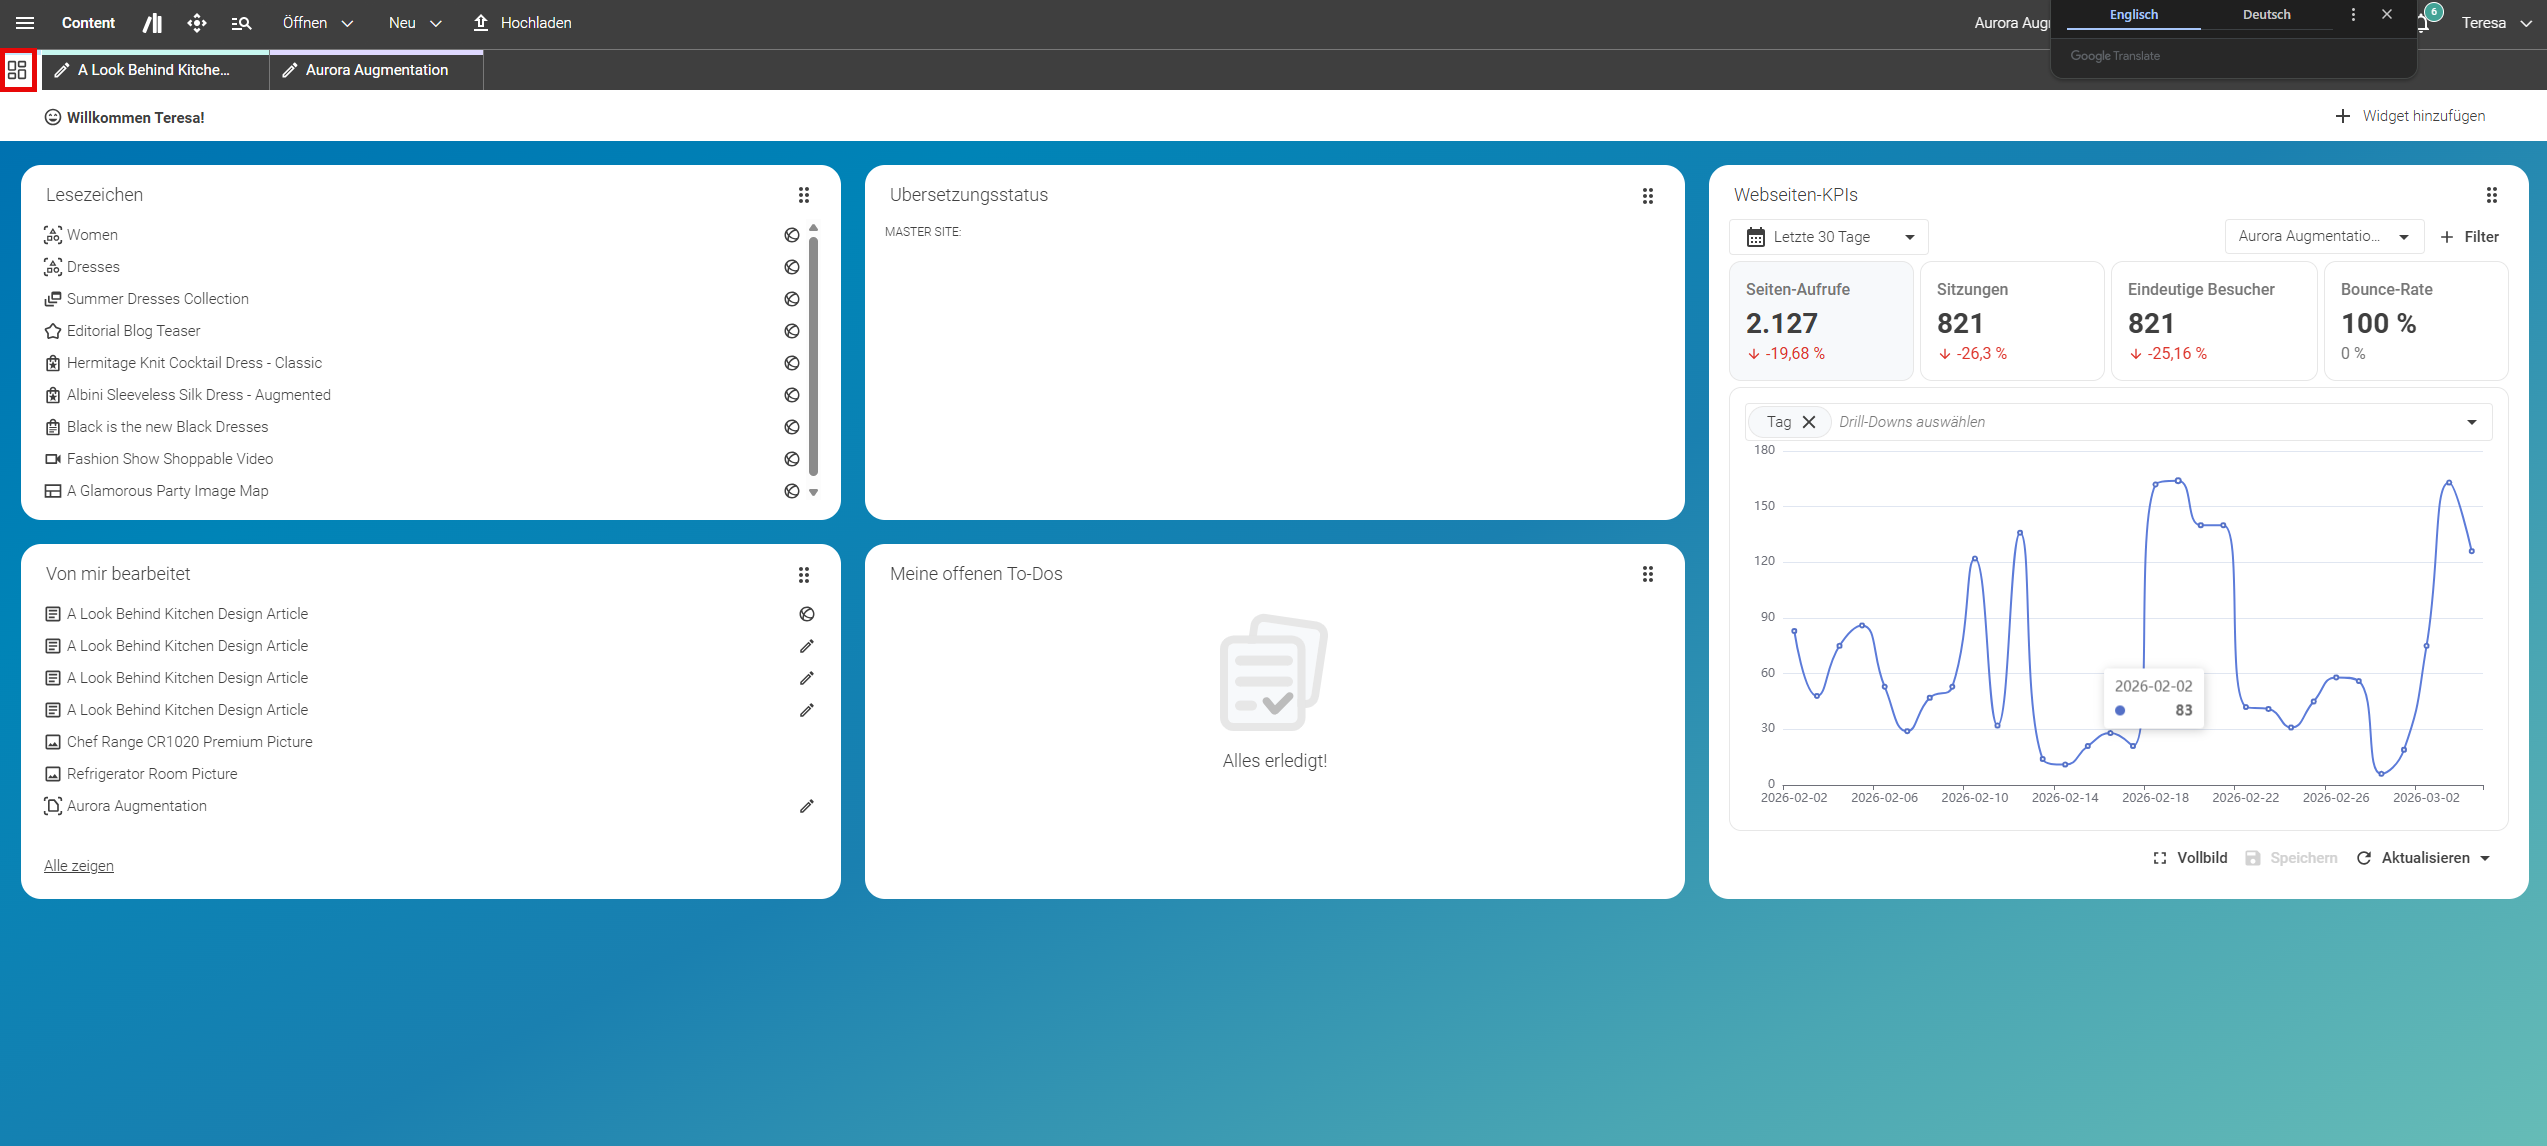Viewport: 2547px width, 1146px height.
Task: Expand the Drill-Downs auswählen dropdown
Action: click(2472, 422)
